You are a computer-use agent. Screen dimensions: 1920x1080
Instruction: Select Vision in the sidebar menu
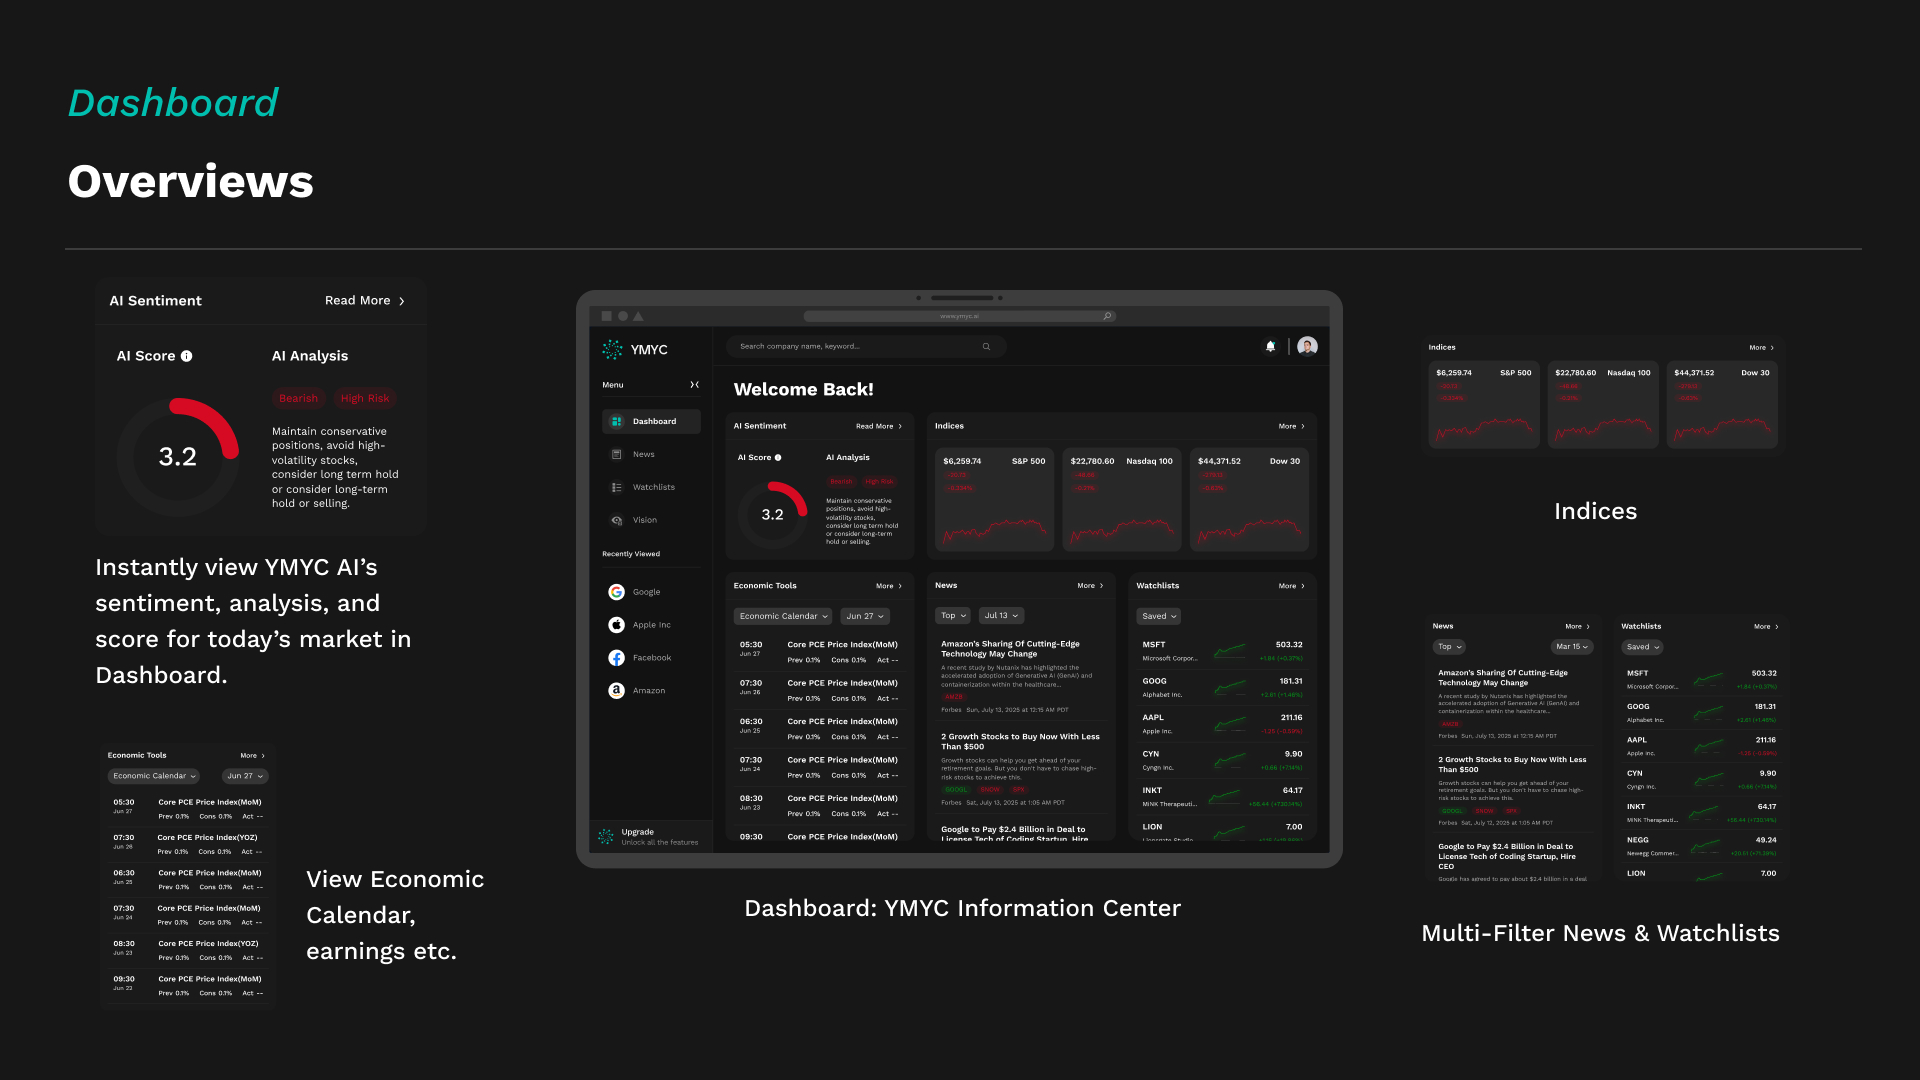[x=644, y=520]
